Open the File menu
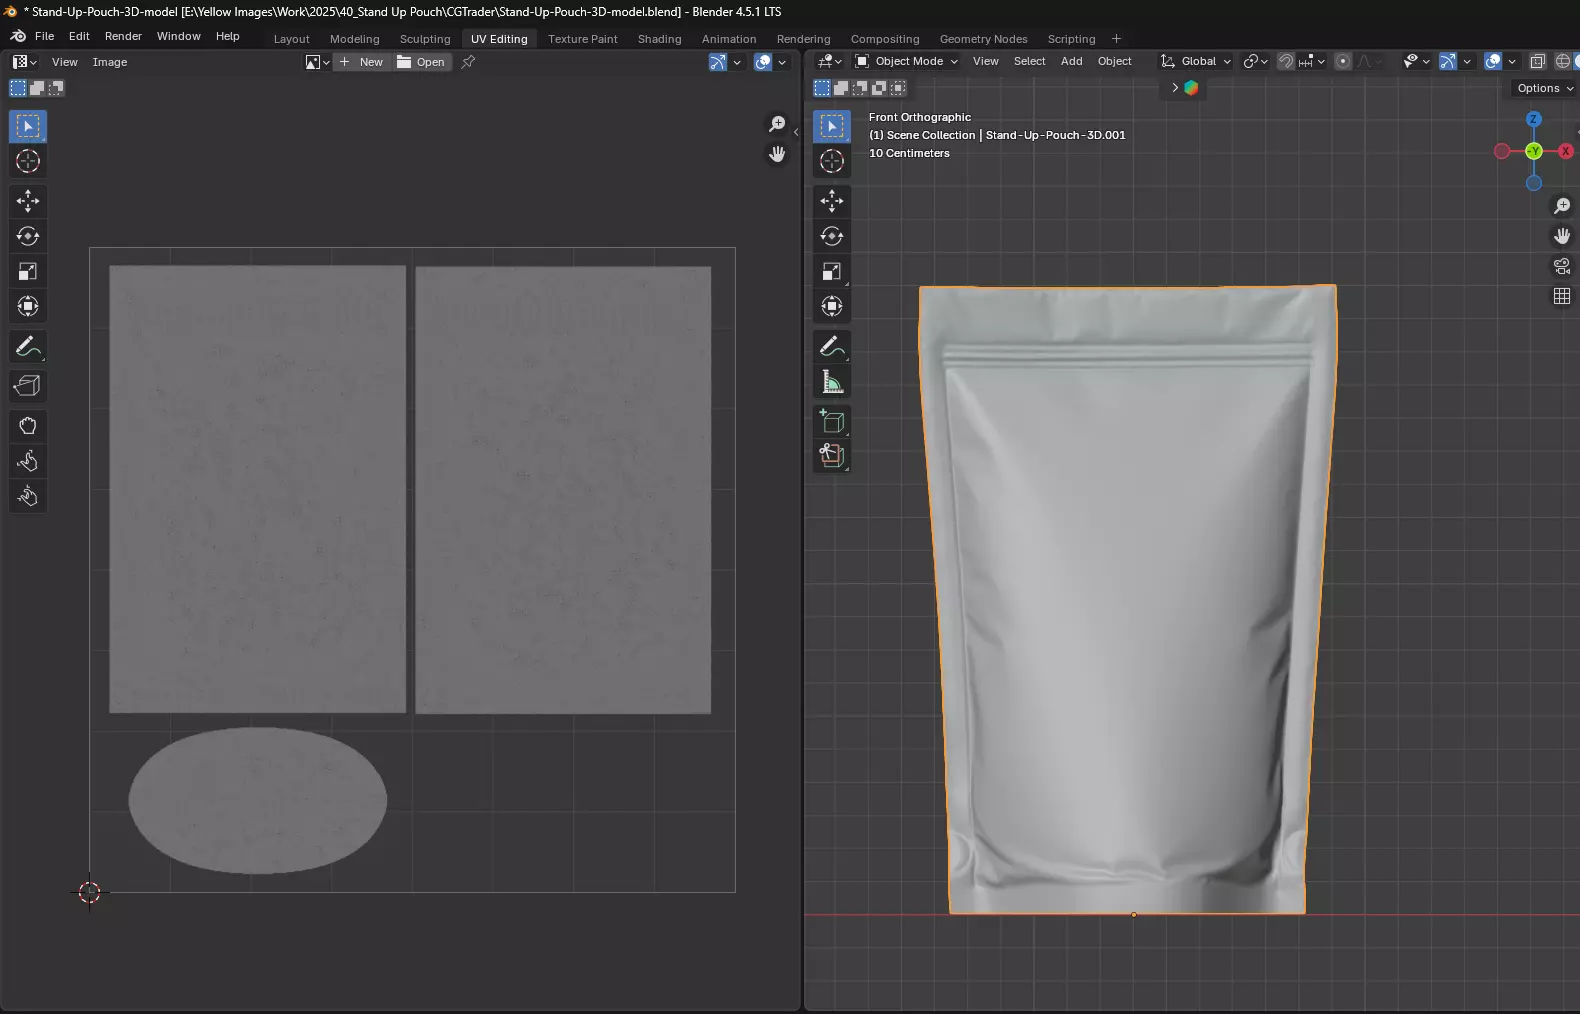The width and height of the screenshot is (1580, 1014). (45, 36)
